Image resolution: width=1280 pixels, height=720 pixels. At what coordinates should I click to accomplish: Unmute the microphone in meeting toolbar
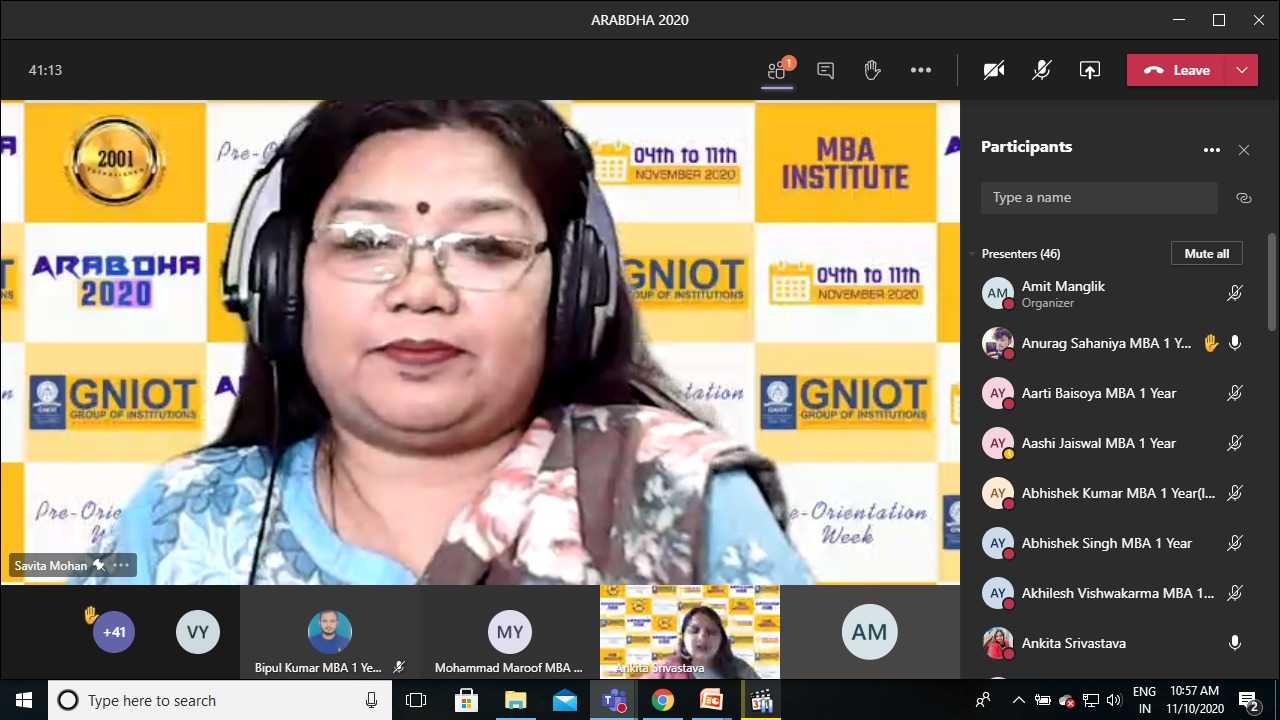click(1041, 70)
